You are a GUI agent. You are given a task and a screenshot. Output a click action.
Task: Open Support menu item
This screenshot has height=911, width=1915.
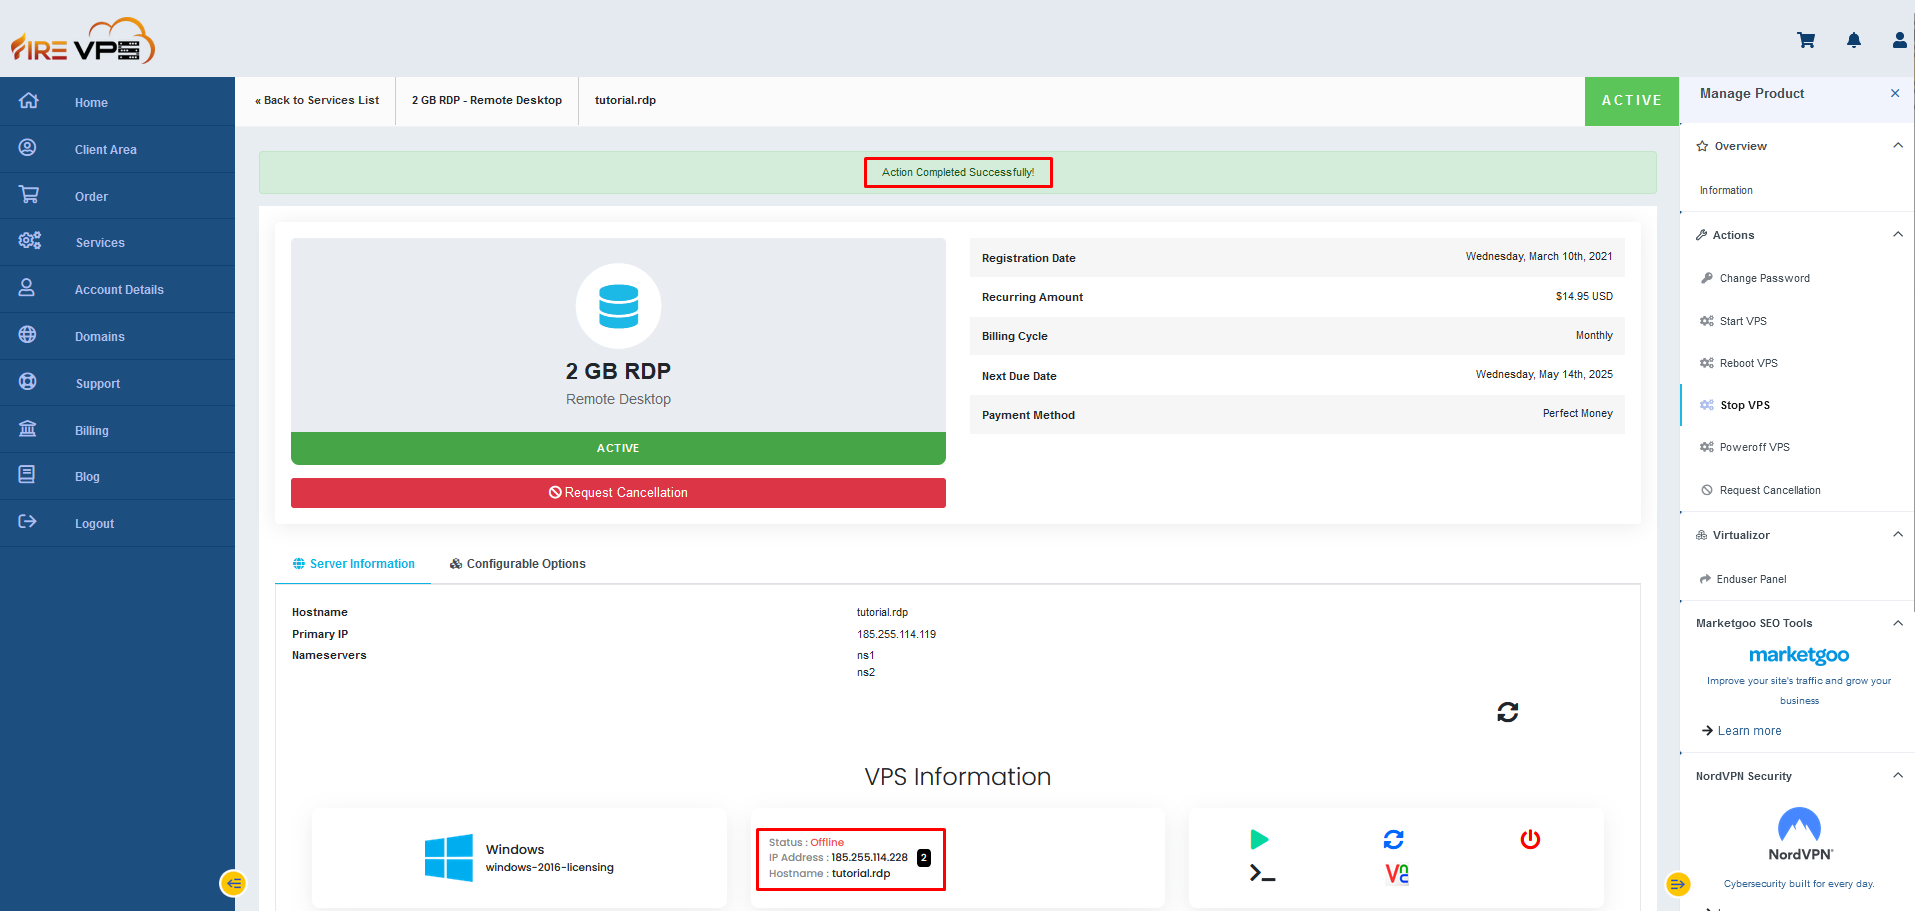point(98,383)
